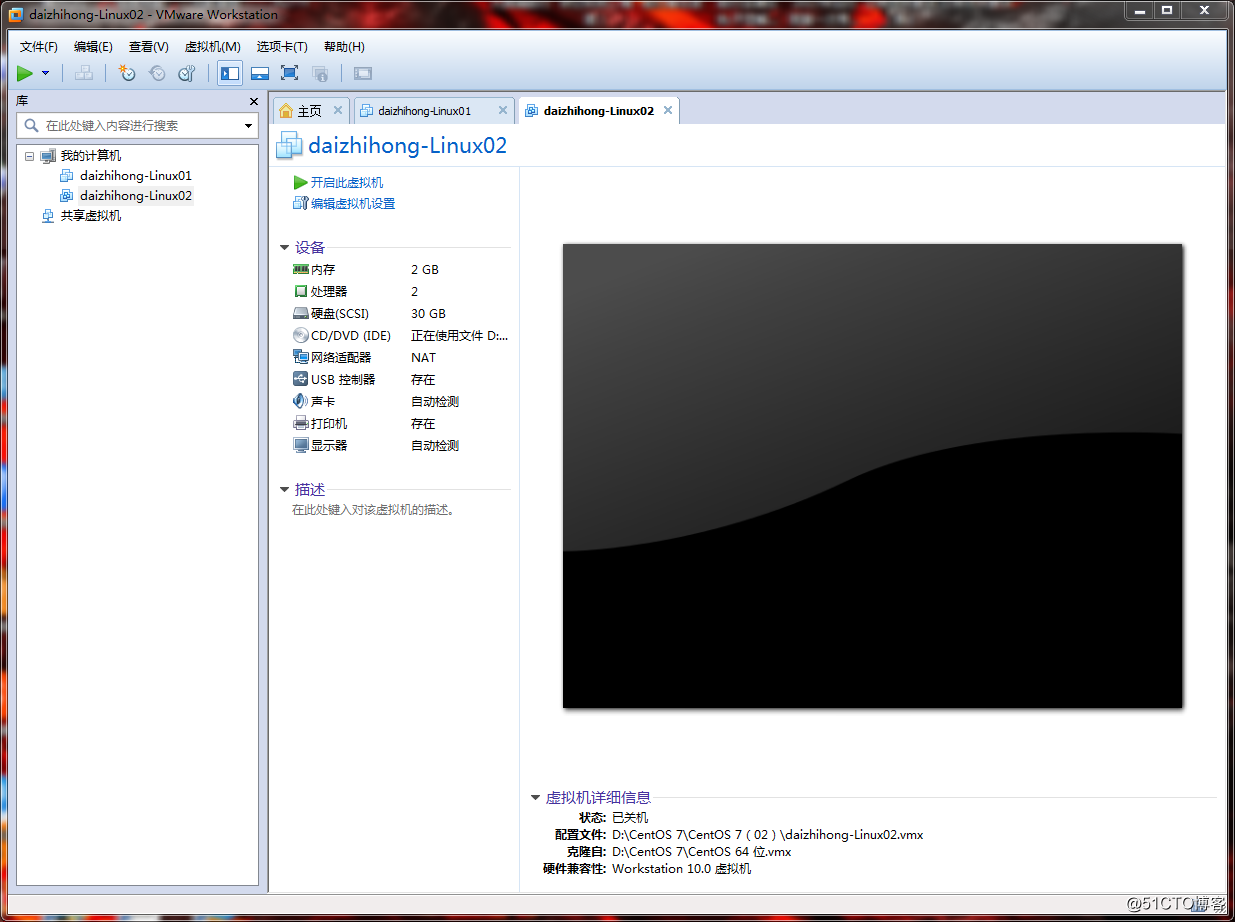Click the 正在使用文件 D:... CD/DVD value
This screenshot has height=922, width=1235.
click(x=460, y=336)
